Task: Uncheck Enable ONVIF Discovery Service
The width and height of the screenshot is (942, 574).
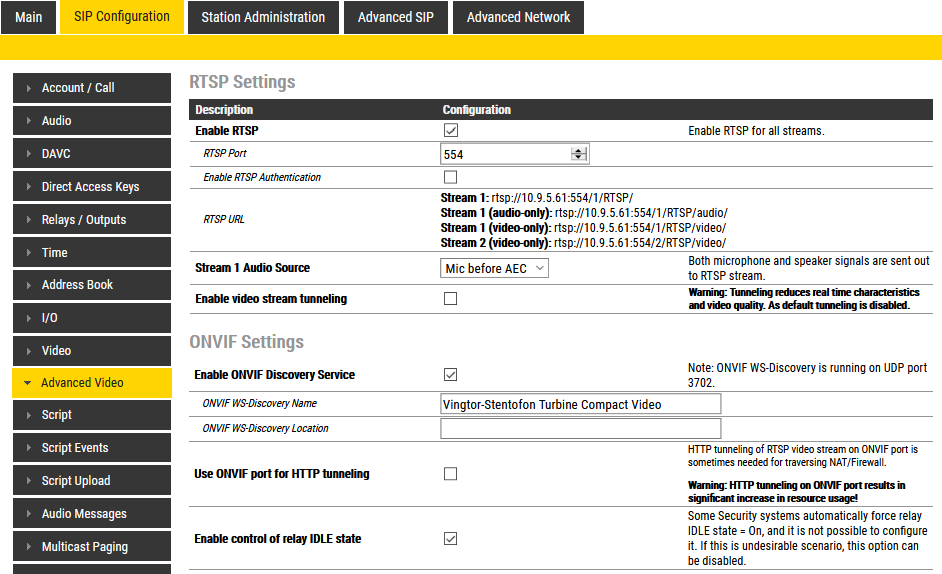Action: pos(450,375)
